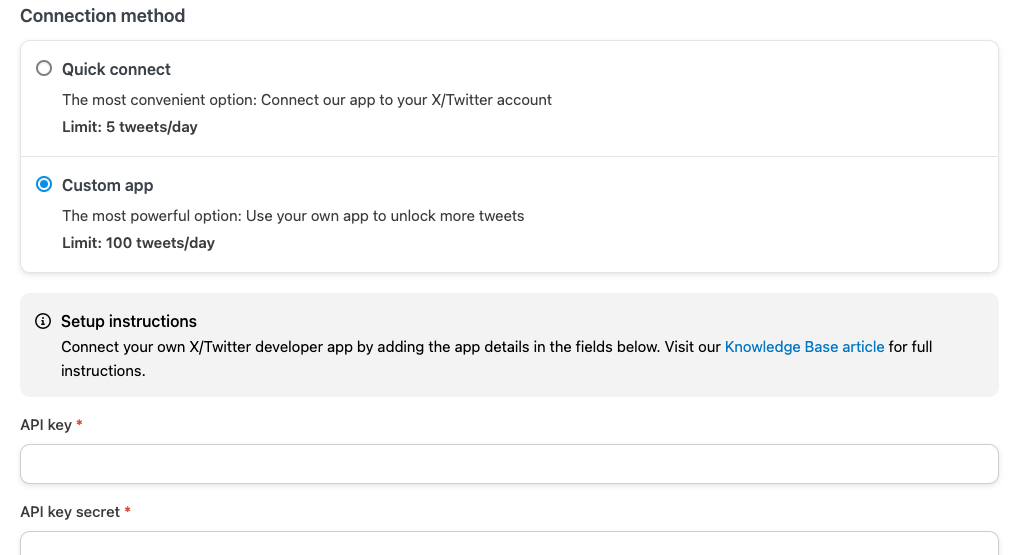Click the info icon beside Setup instructions
This screenshot has width=1010, height=555.
pyautogui.click(x=43, y=321)
